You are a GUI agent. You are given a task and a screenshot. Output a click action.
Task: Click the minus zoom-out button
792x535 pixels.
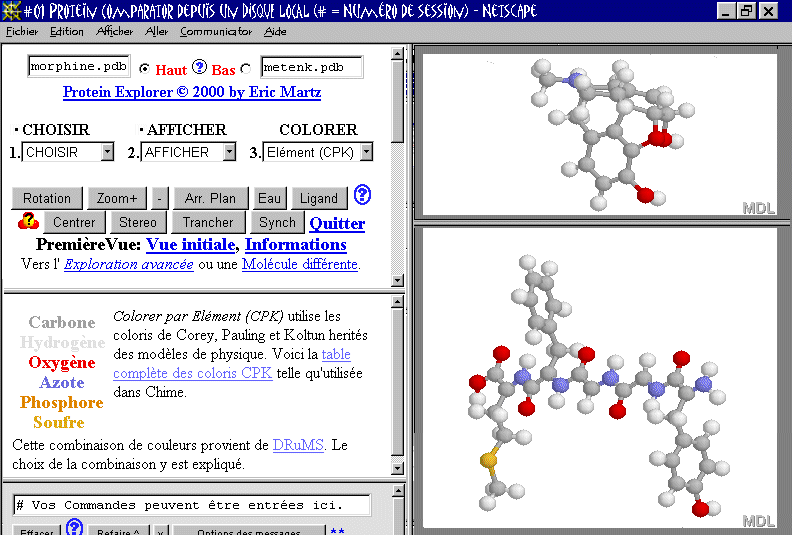(x=160, y=198)
